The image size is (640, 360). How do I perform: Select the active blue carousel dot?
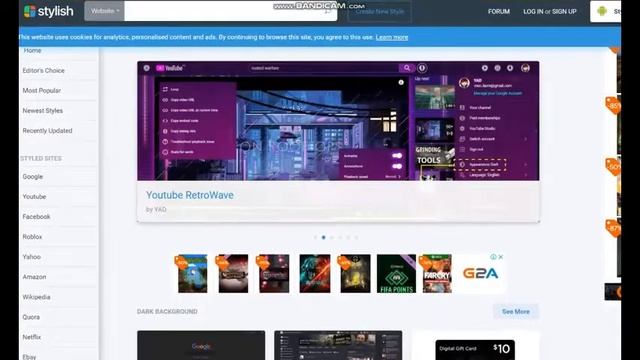pyautogui.click(x=324, y=237)
